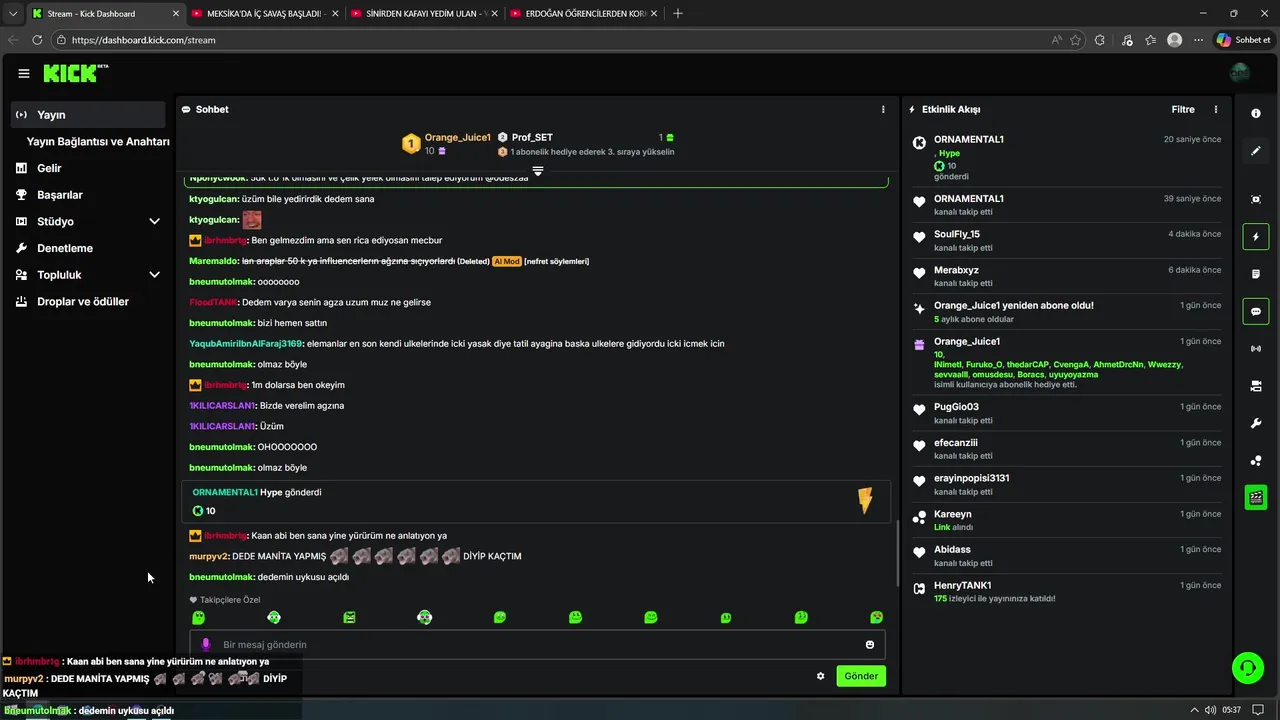Click the purple gift icon beside Orange_Juice1
The height and width of the screenshot is (720, 1280).
click(x=919, y=345)
